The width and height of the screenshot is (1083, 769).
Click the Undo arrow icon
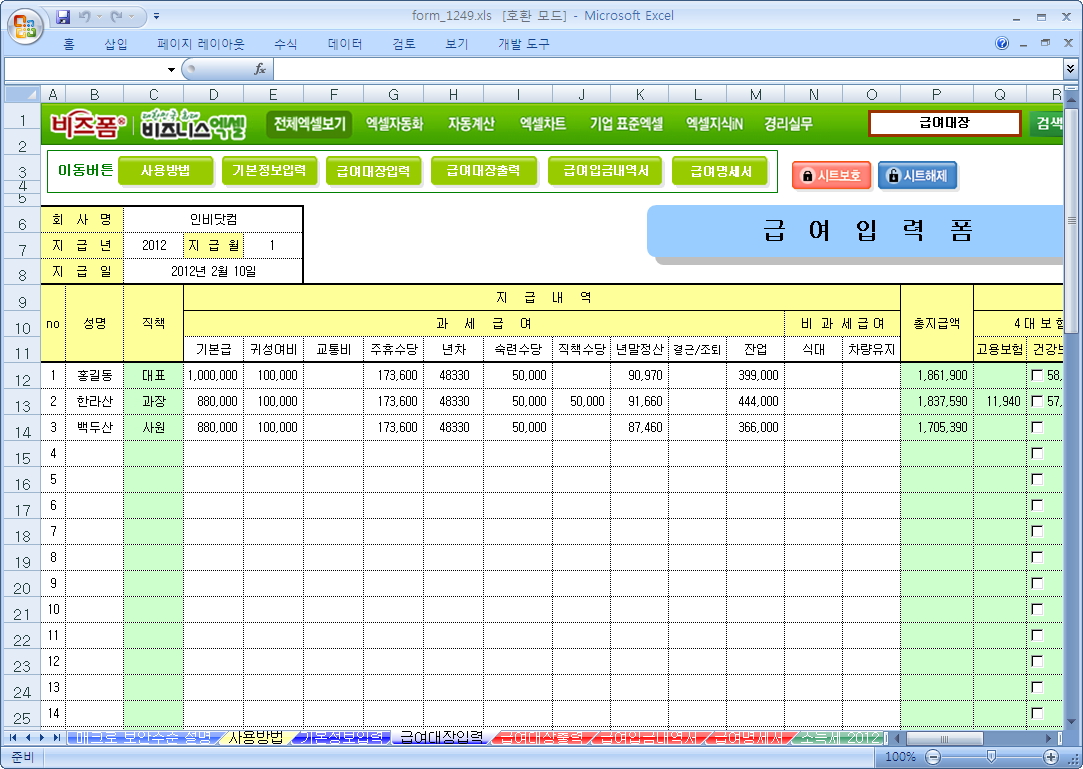pos(85,17)
